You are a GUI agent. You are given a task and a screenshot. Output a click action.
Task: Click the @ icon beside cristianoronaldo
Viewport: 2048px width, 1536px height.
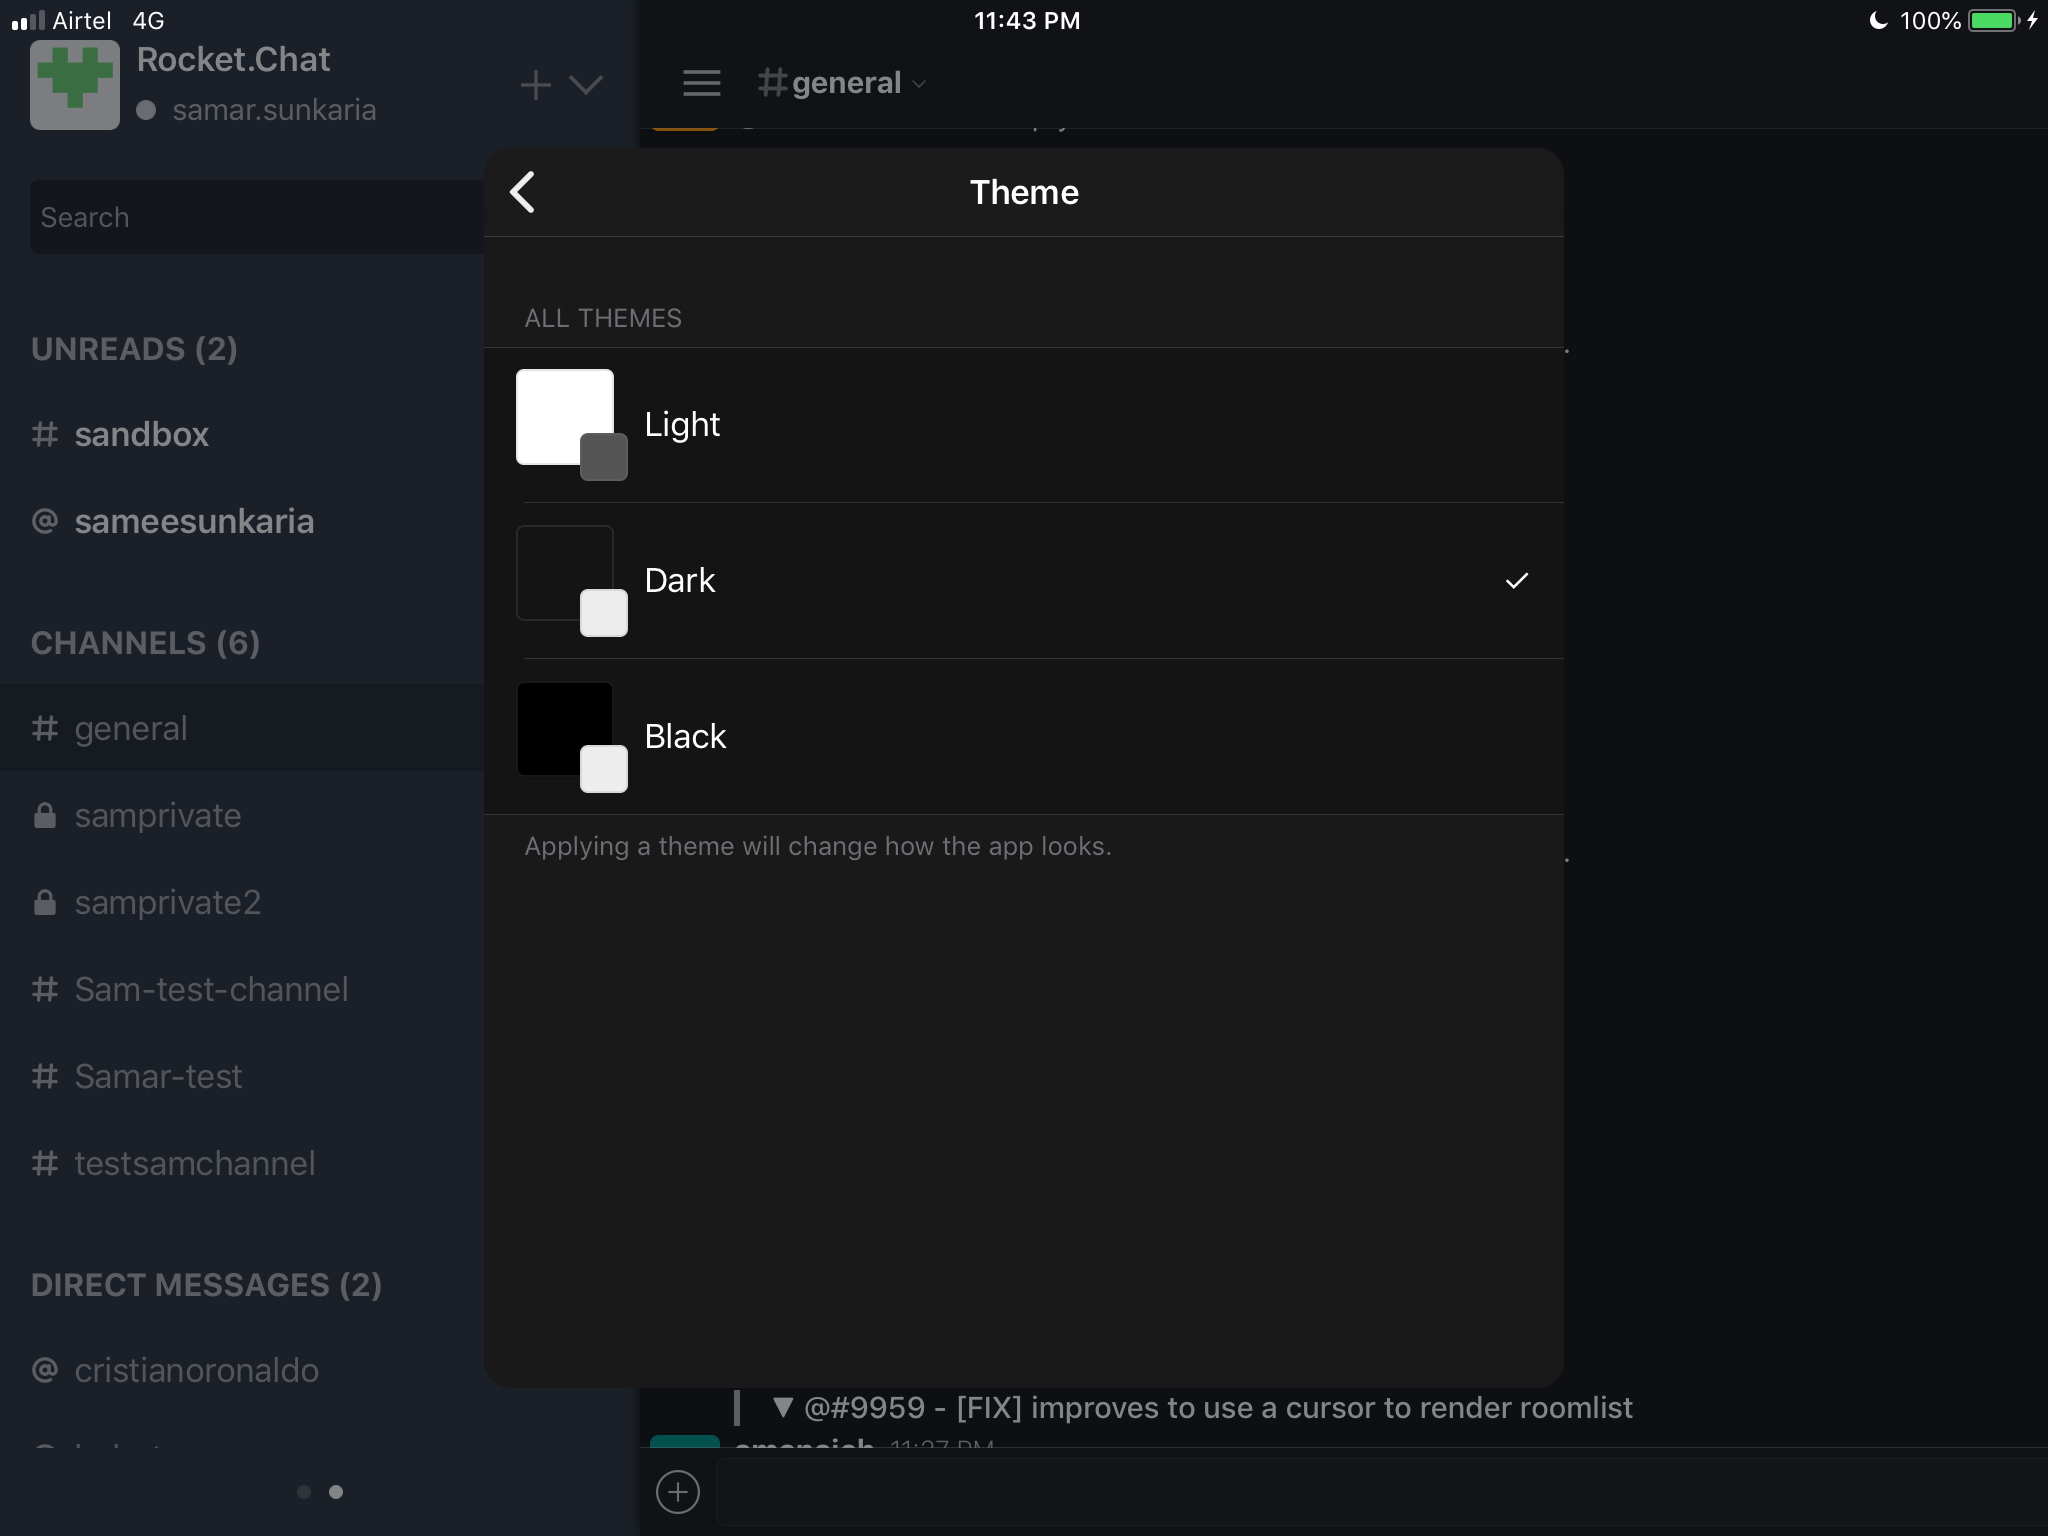point(45,1369)
